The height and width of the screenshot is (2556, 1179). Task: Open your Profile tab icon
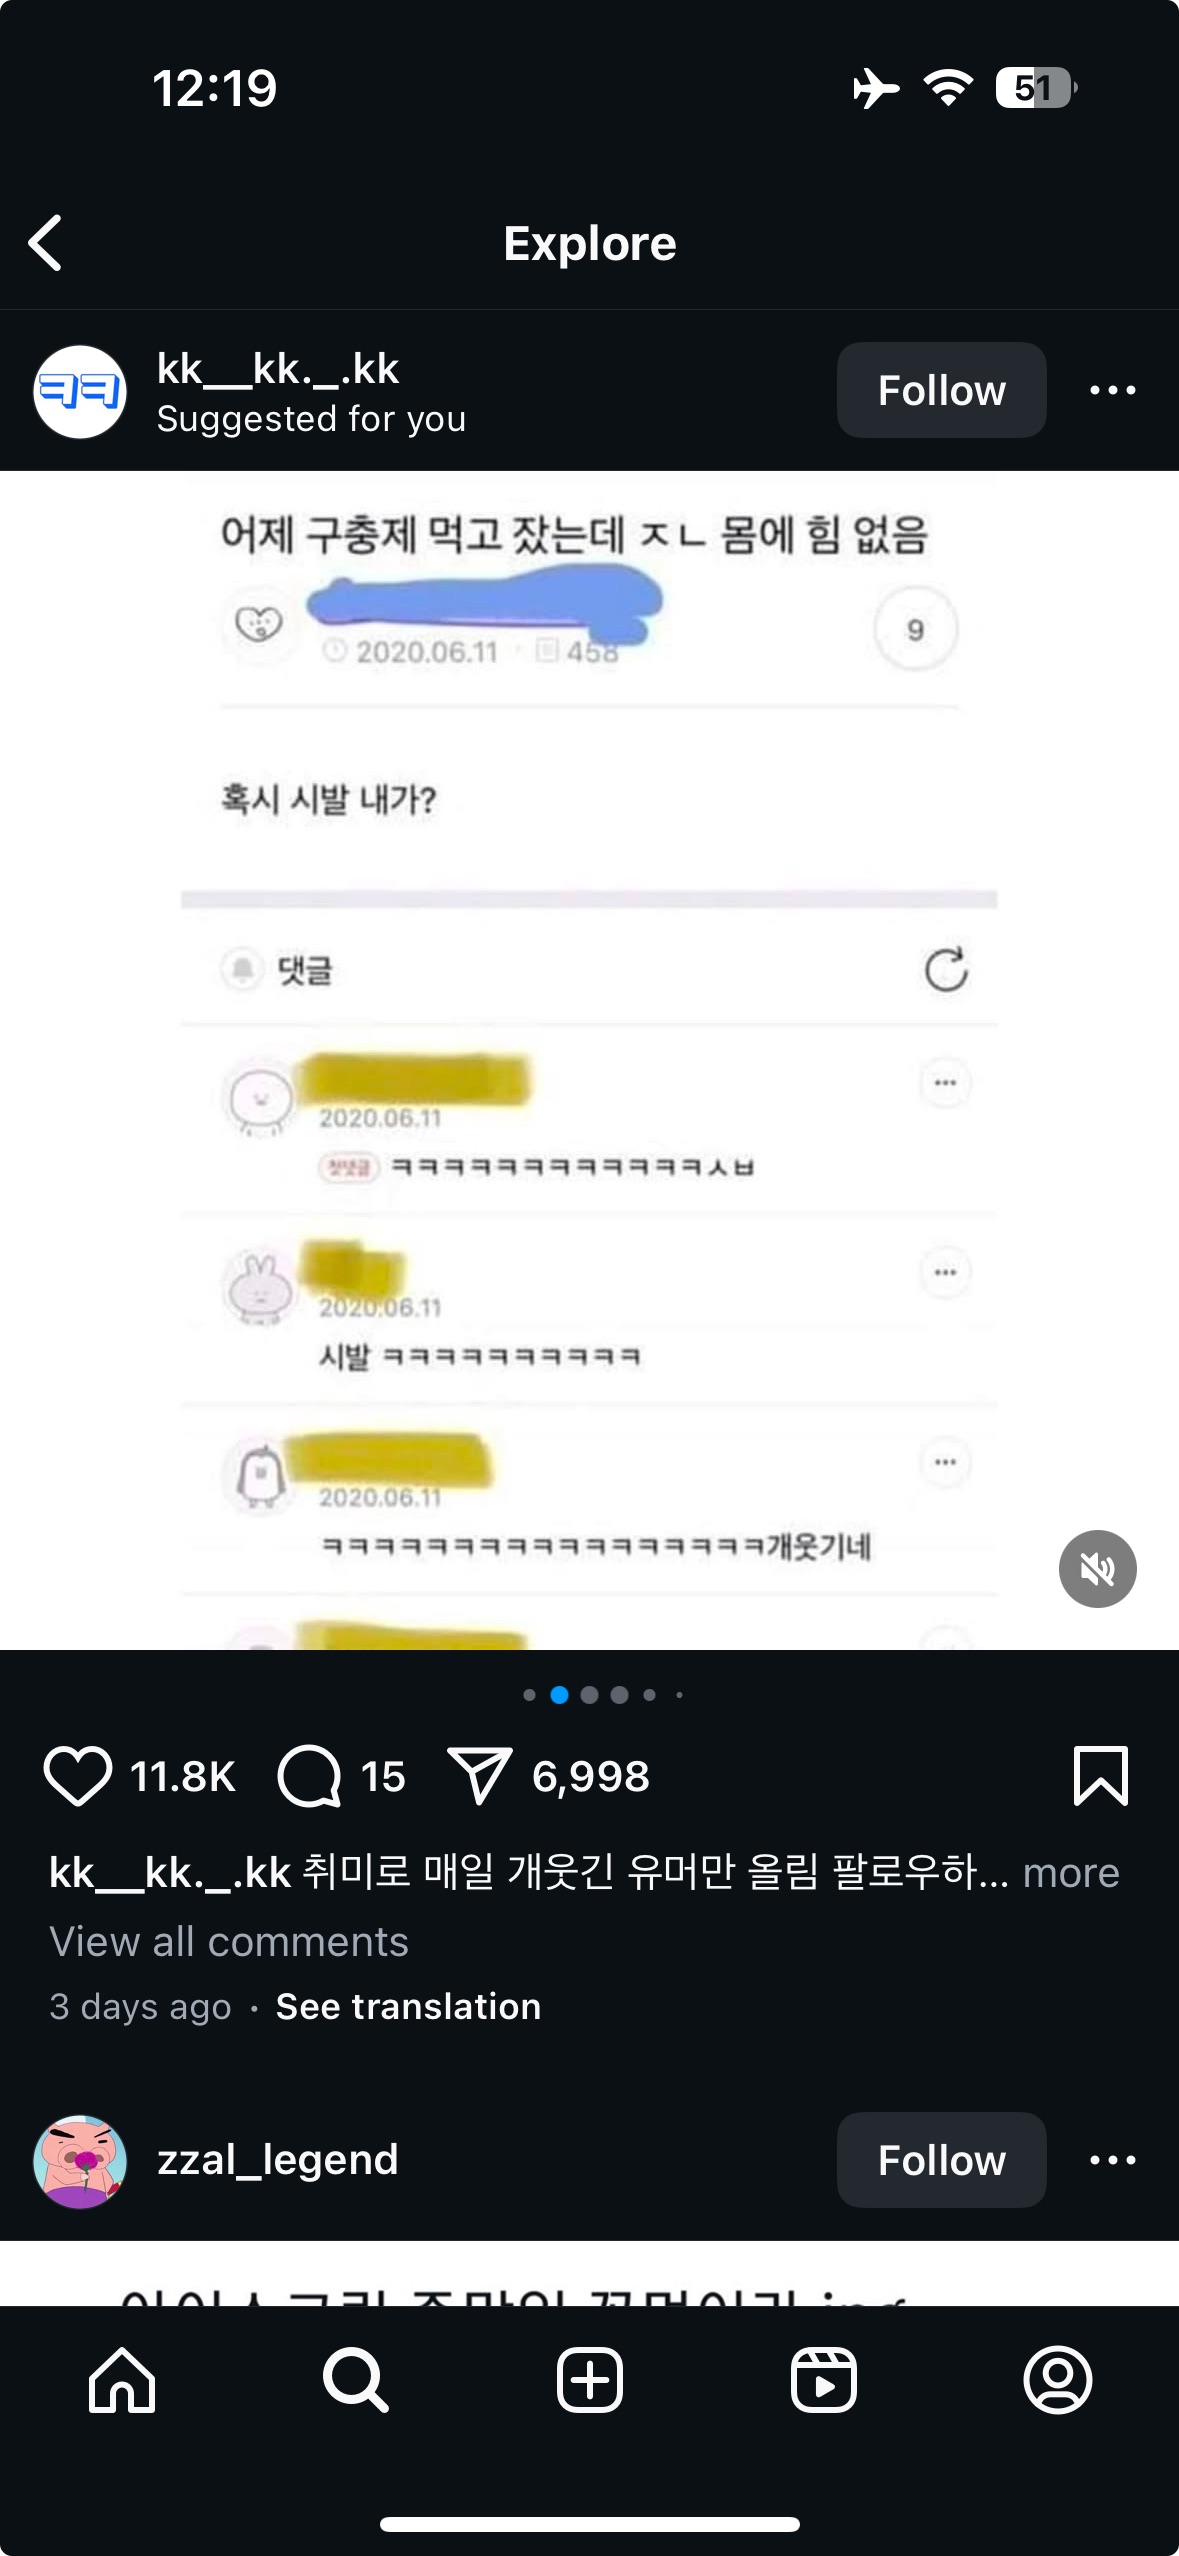tap(1057, 2380)
